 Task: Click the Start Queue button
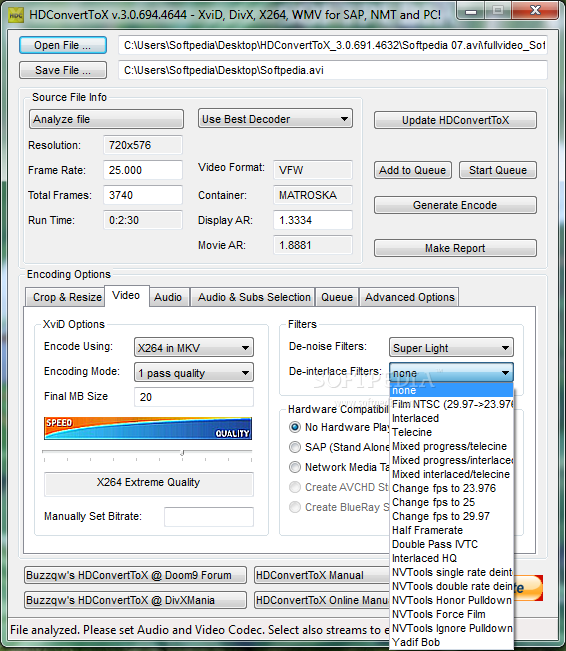click(x=498, y=170)
